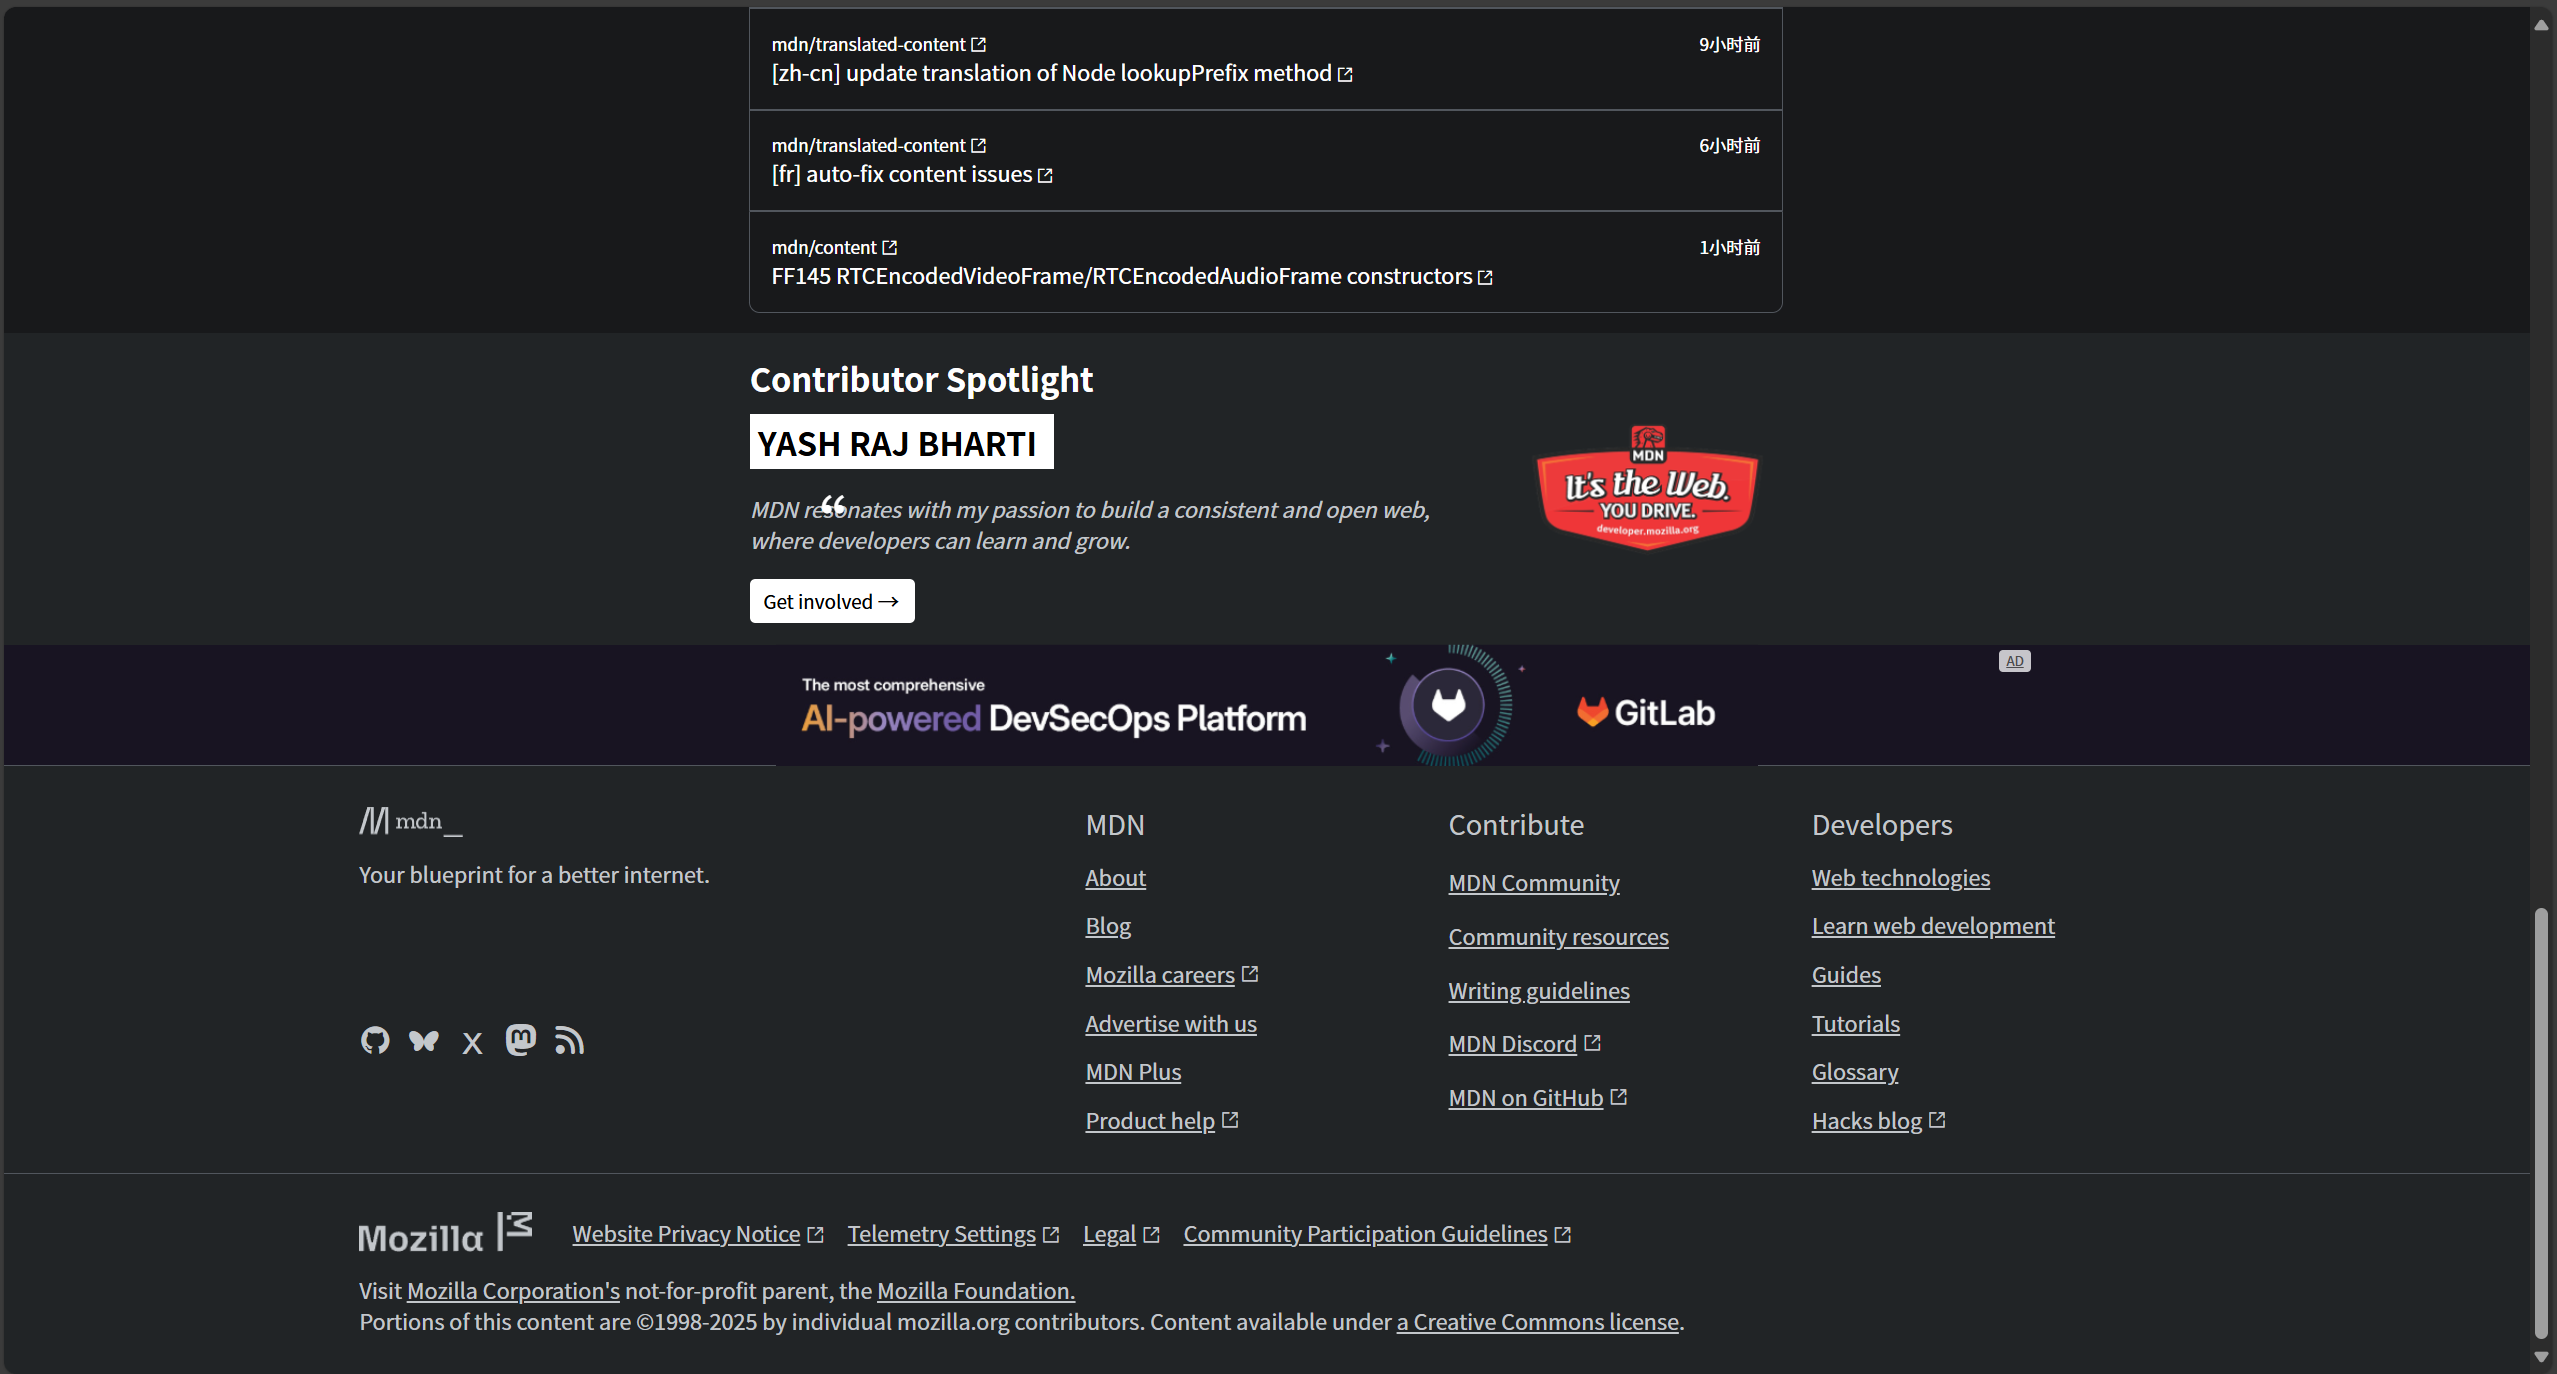Click the Mozilla logo at bottom
Screen dimensions: 2557x1374
point(445,1234)
